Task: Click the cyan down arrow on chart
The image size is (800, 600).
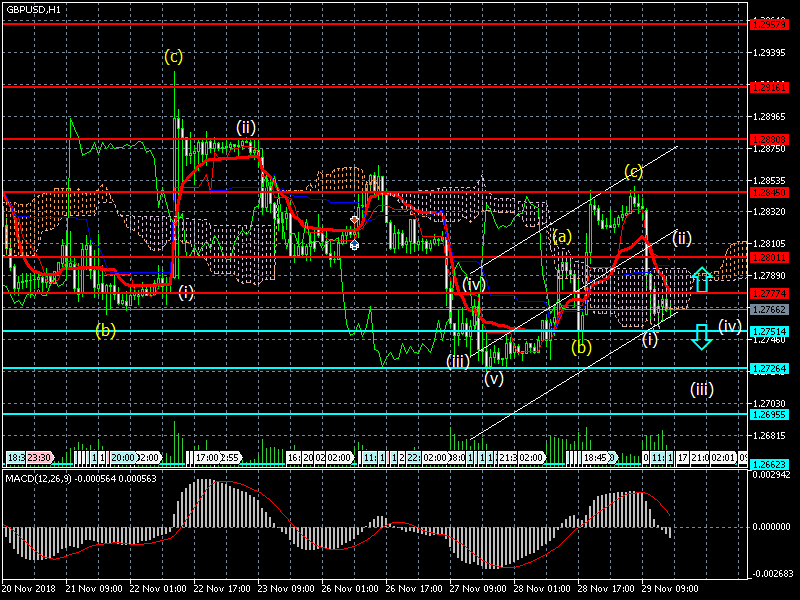Action: pyautogui.click(x=702, y=337)
